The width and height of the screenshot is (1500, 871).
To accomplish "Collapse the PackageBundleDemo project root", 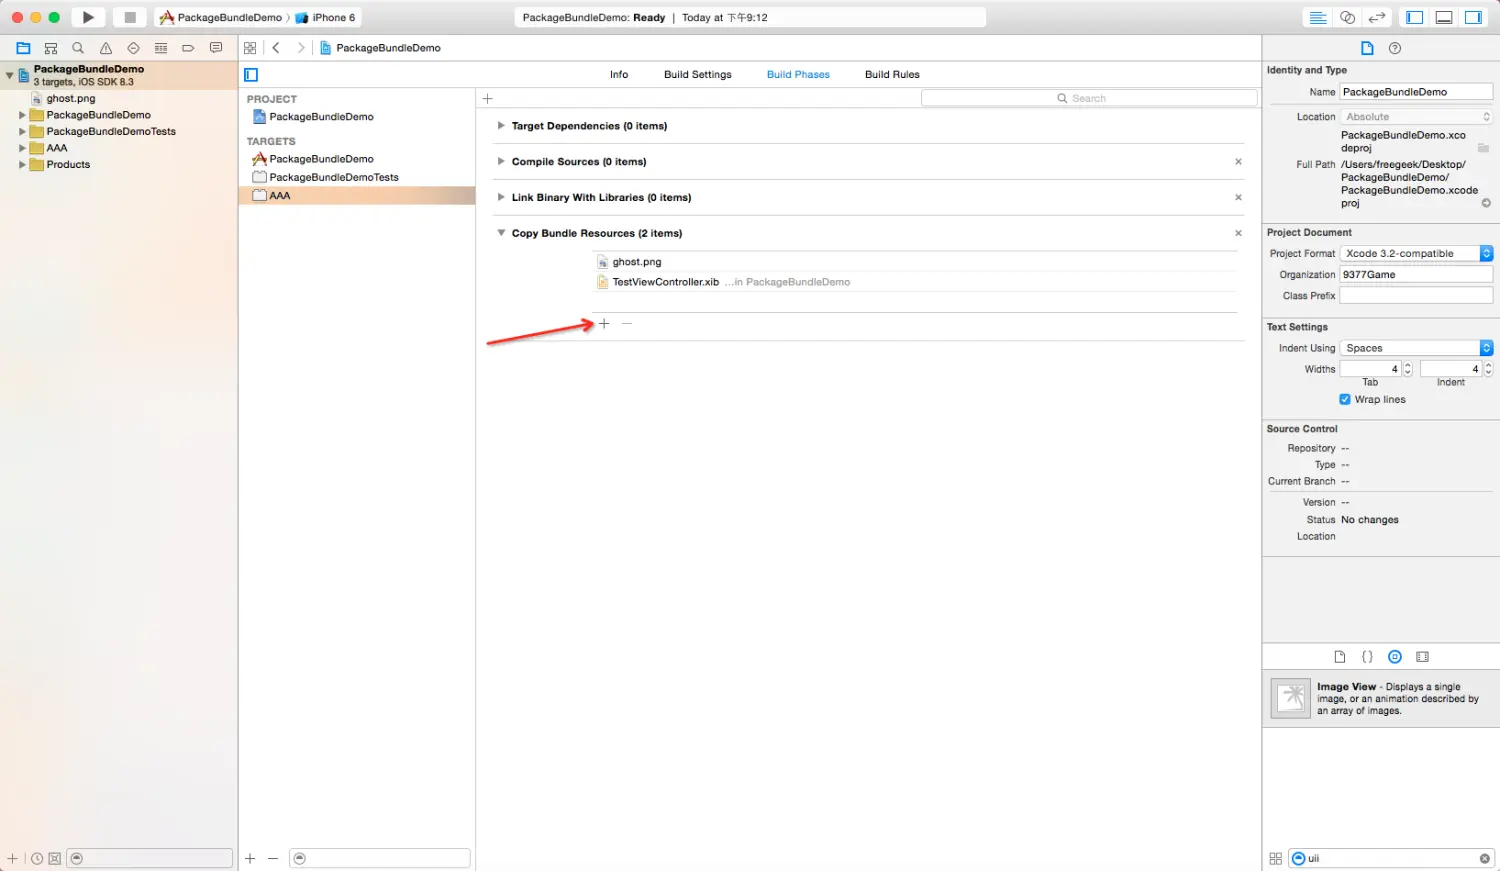I will coord(10,75).
